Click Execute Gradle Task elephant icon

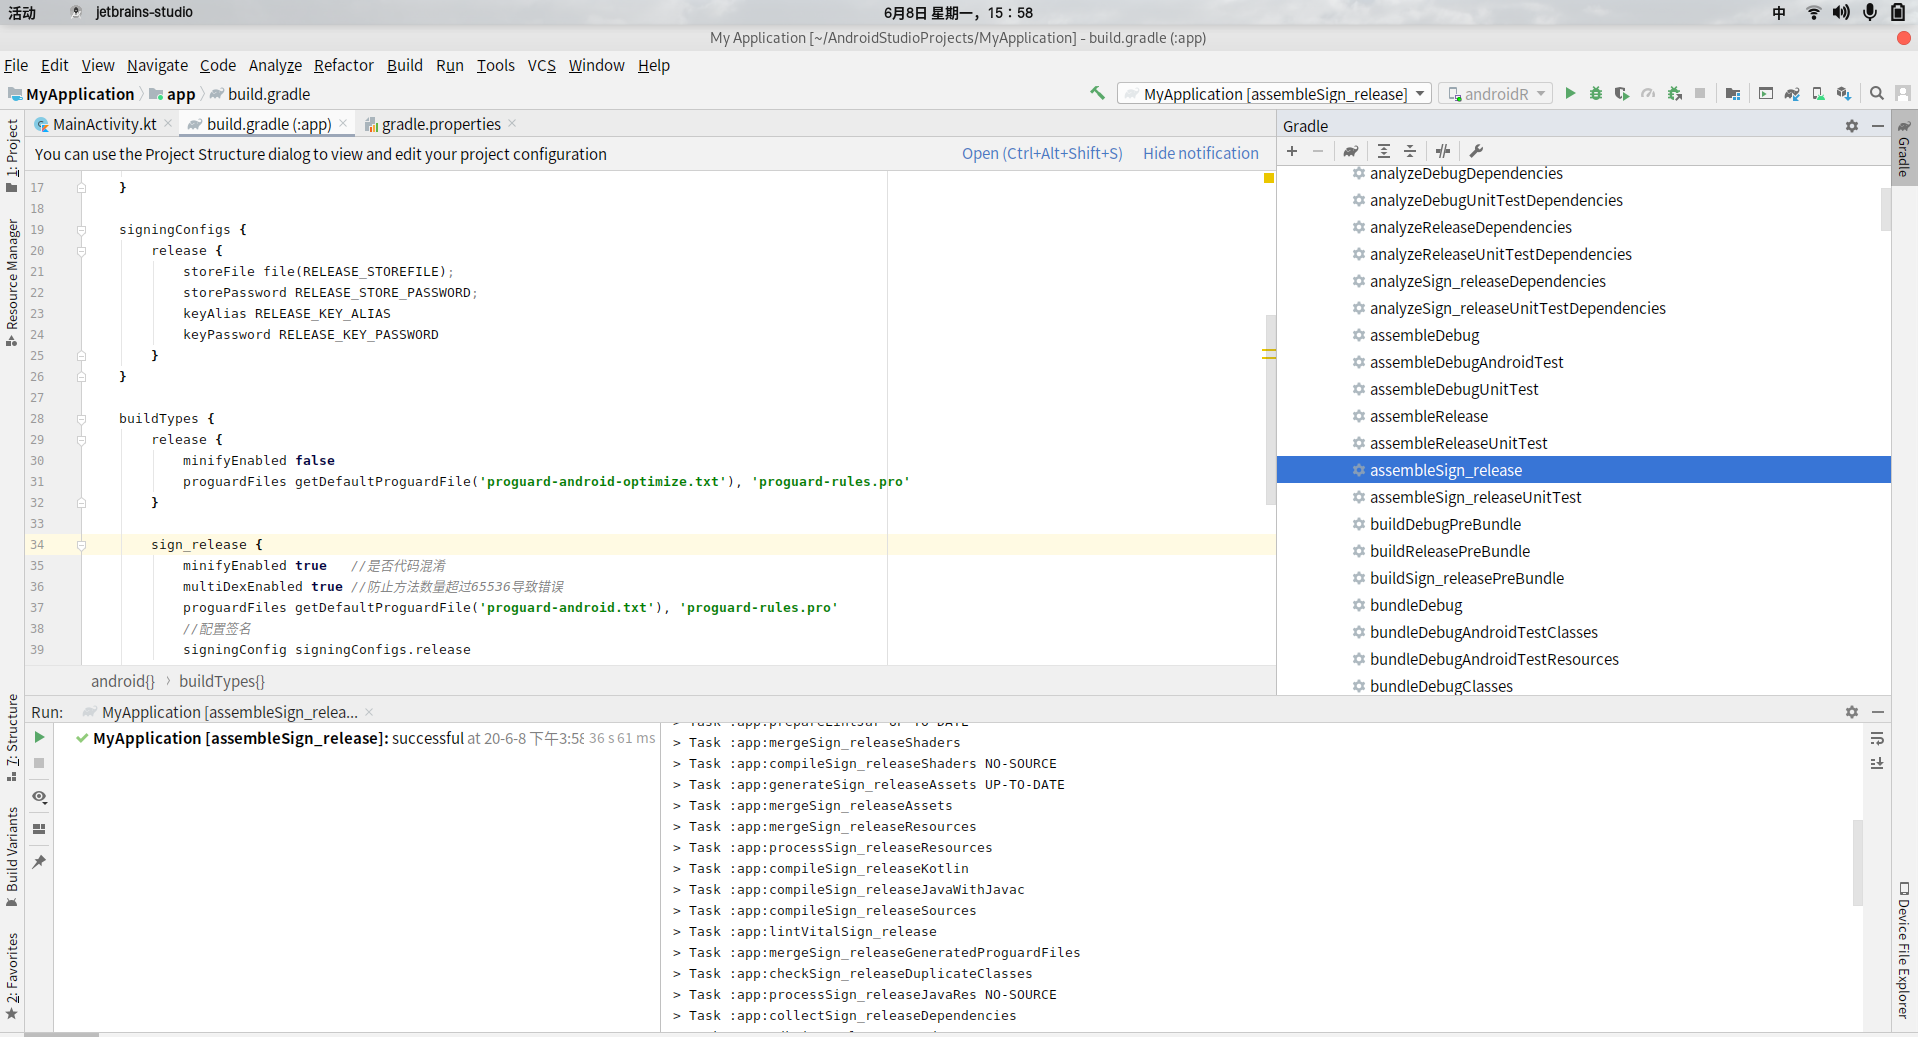tap(1350, 151)
